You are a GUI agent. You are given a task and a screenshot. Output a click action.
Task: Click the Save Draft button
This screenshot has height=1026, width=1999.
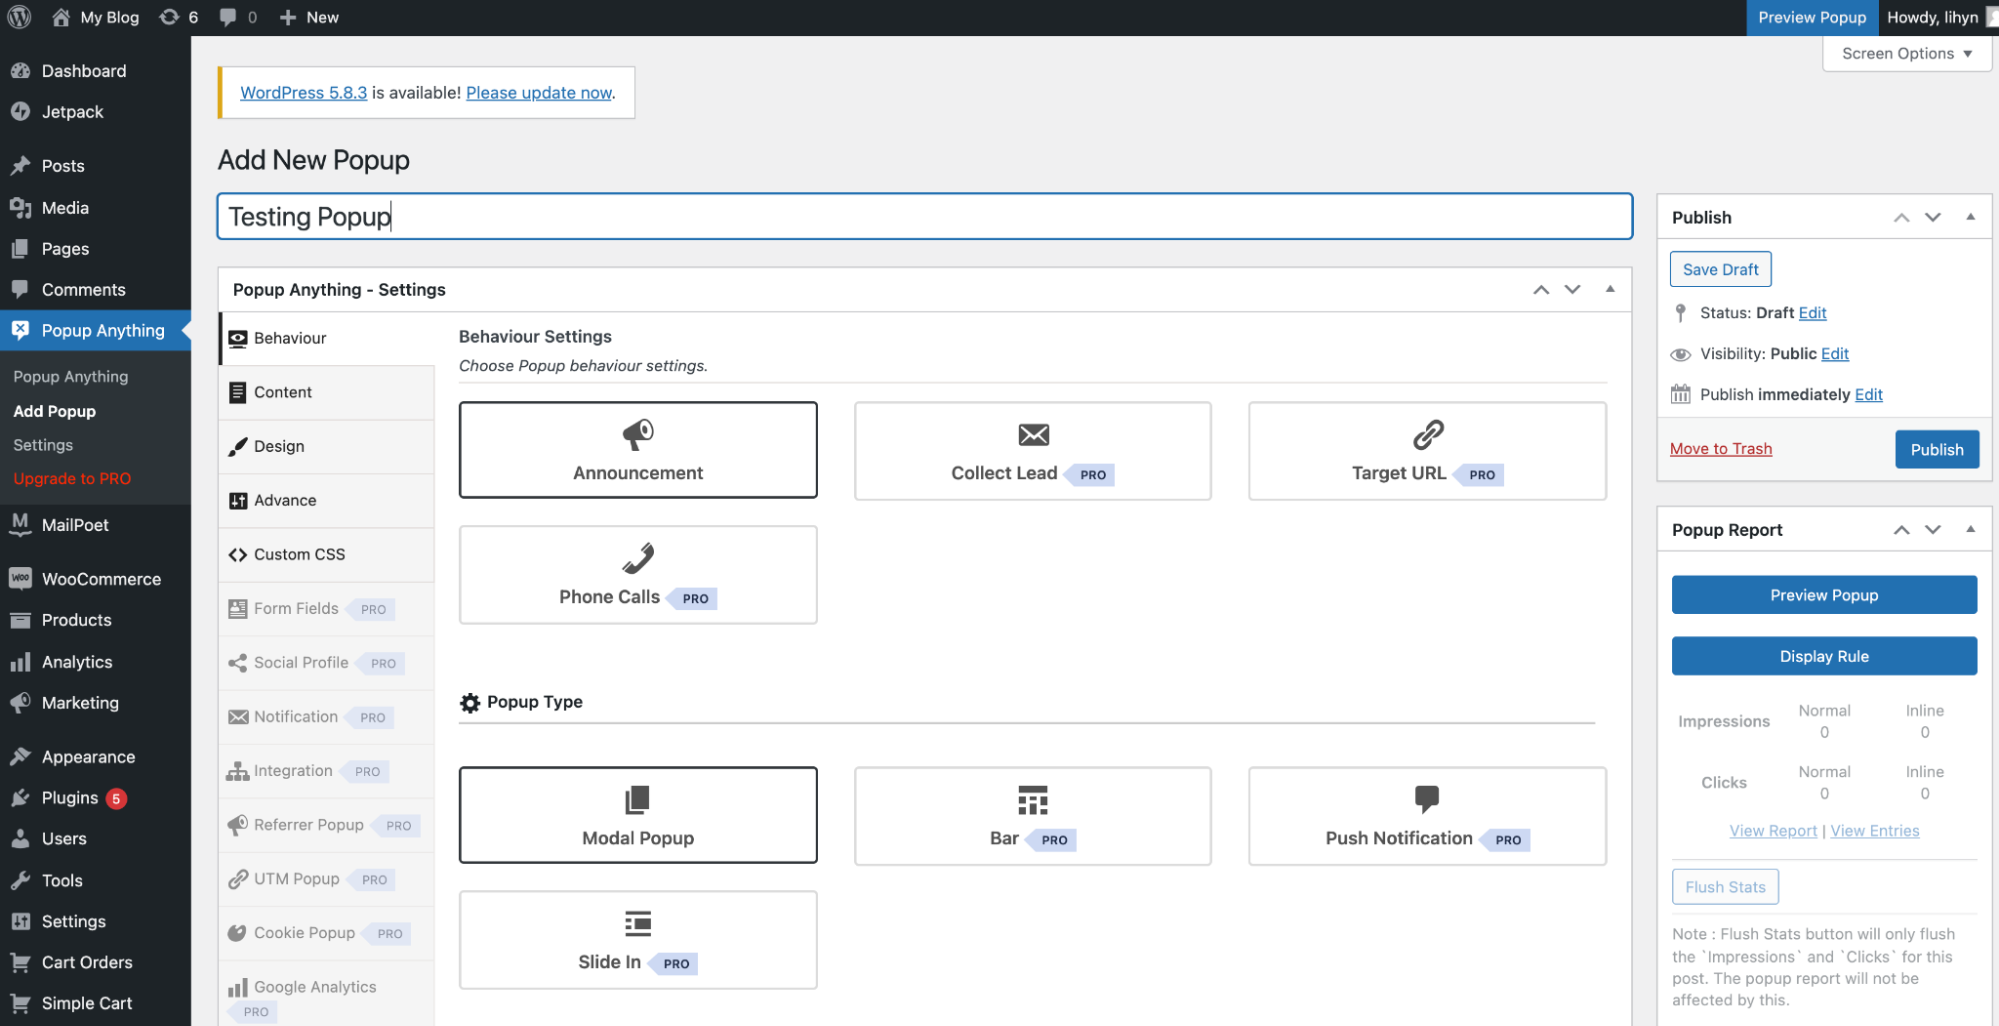point(1720,269)
